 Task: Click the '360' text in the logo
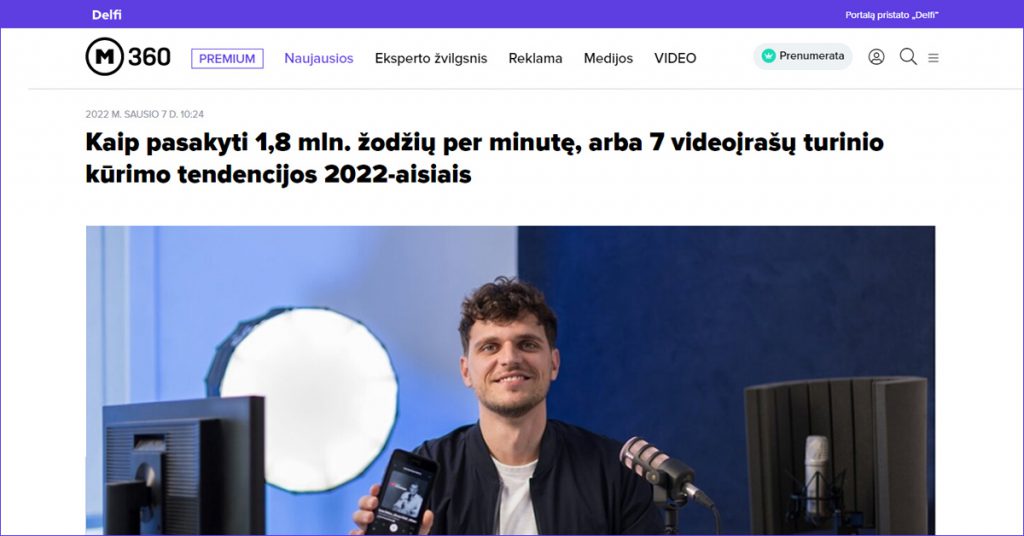tap(150, 57)
